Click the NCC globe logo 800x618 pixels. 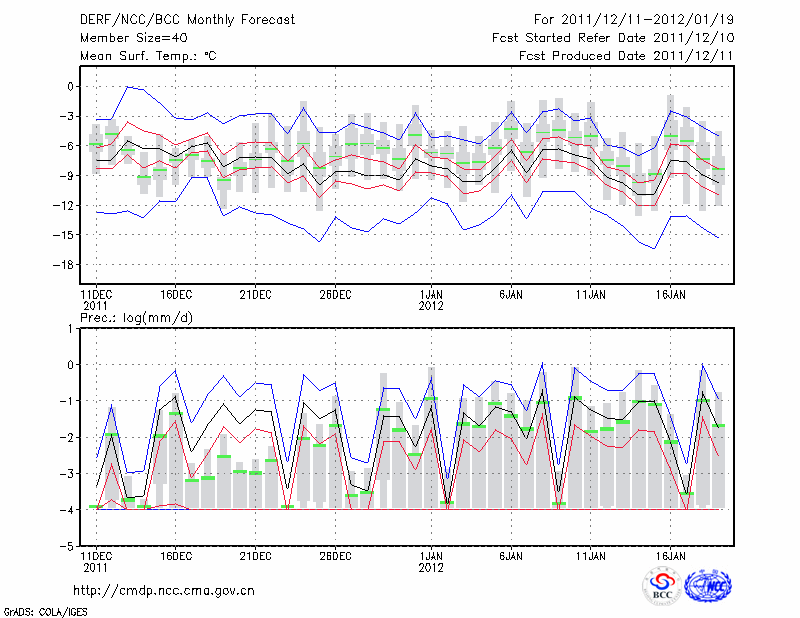pyautogui.click(x=706, y=589)
